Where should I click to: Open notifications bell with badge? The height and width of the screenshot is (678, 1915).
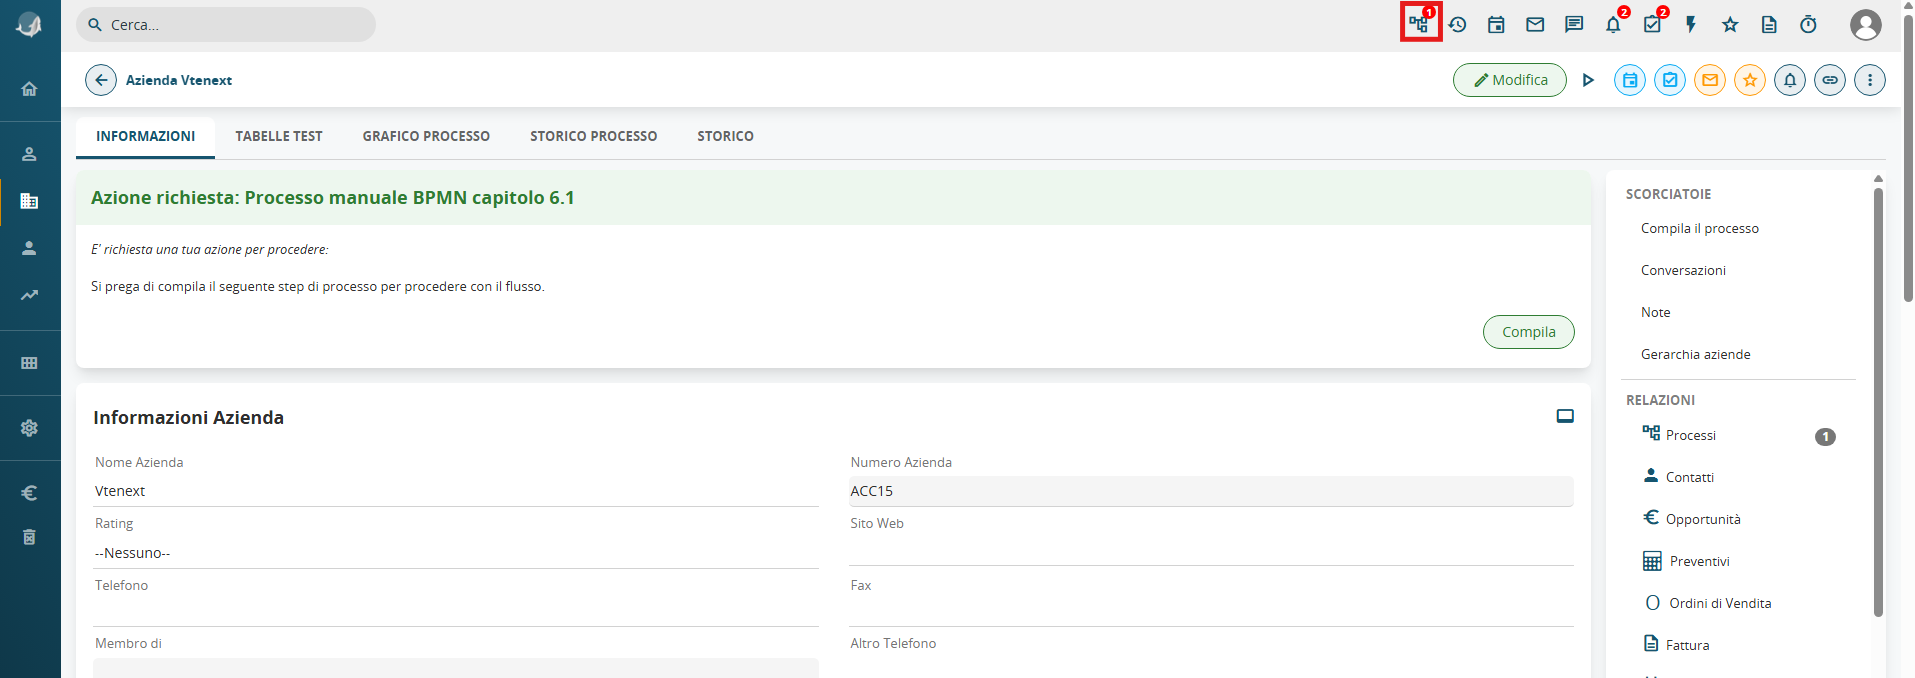click(1613, 24)
